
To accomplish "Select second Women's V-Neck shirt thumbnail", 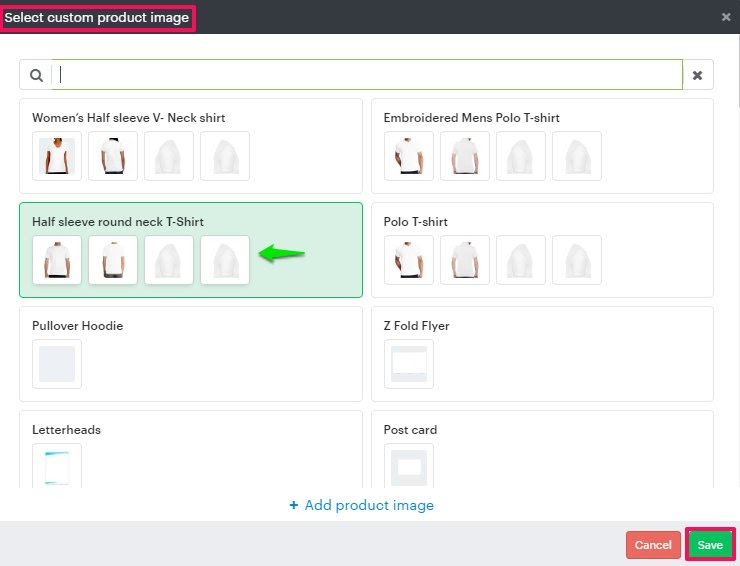I will coord(113,156).
